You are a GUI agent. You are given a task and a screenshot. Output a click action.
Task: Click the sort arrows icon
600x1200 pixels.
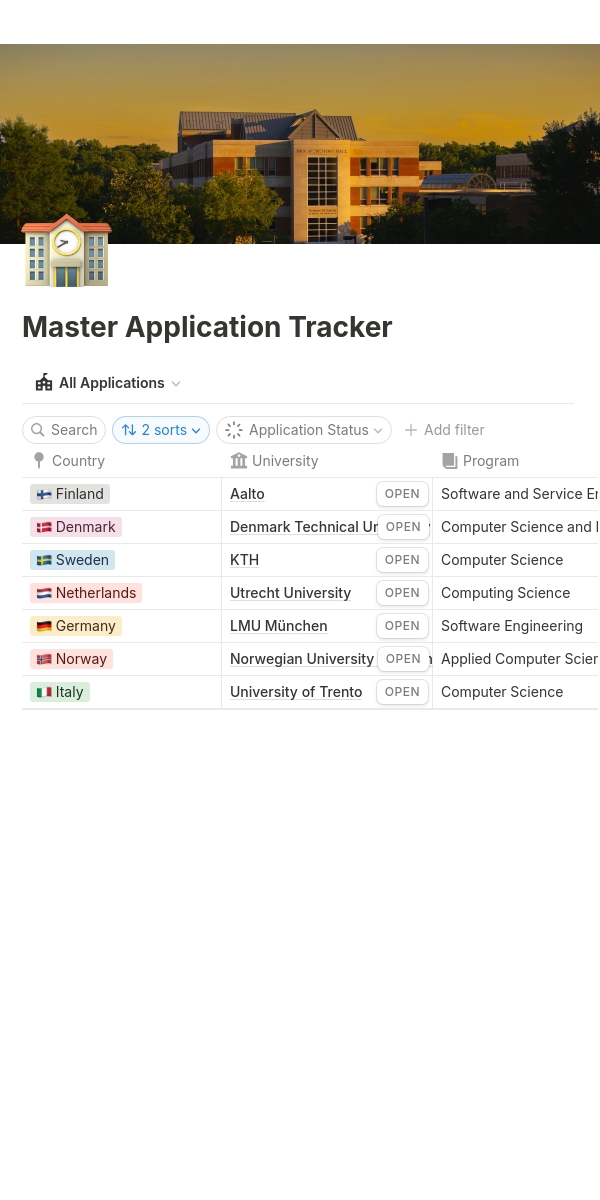coord(128,430)
